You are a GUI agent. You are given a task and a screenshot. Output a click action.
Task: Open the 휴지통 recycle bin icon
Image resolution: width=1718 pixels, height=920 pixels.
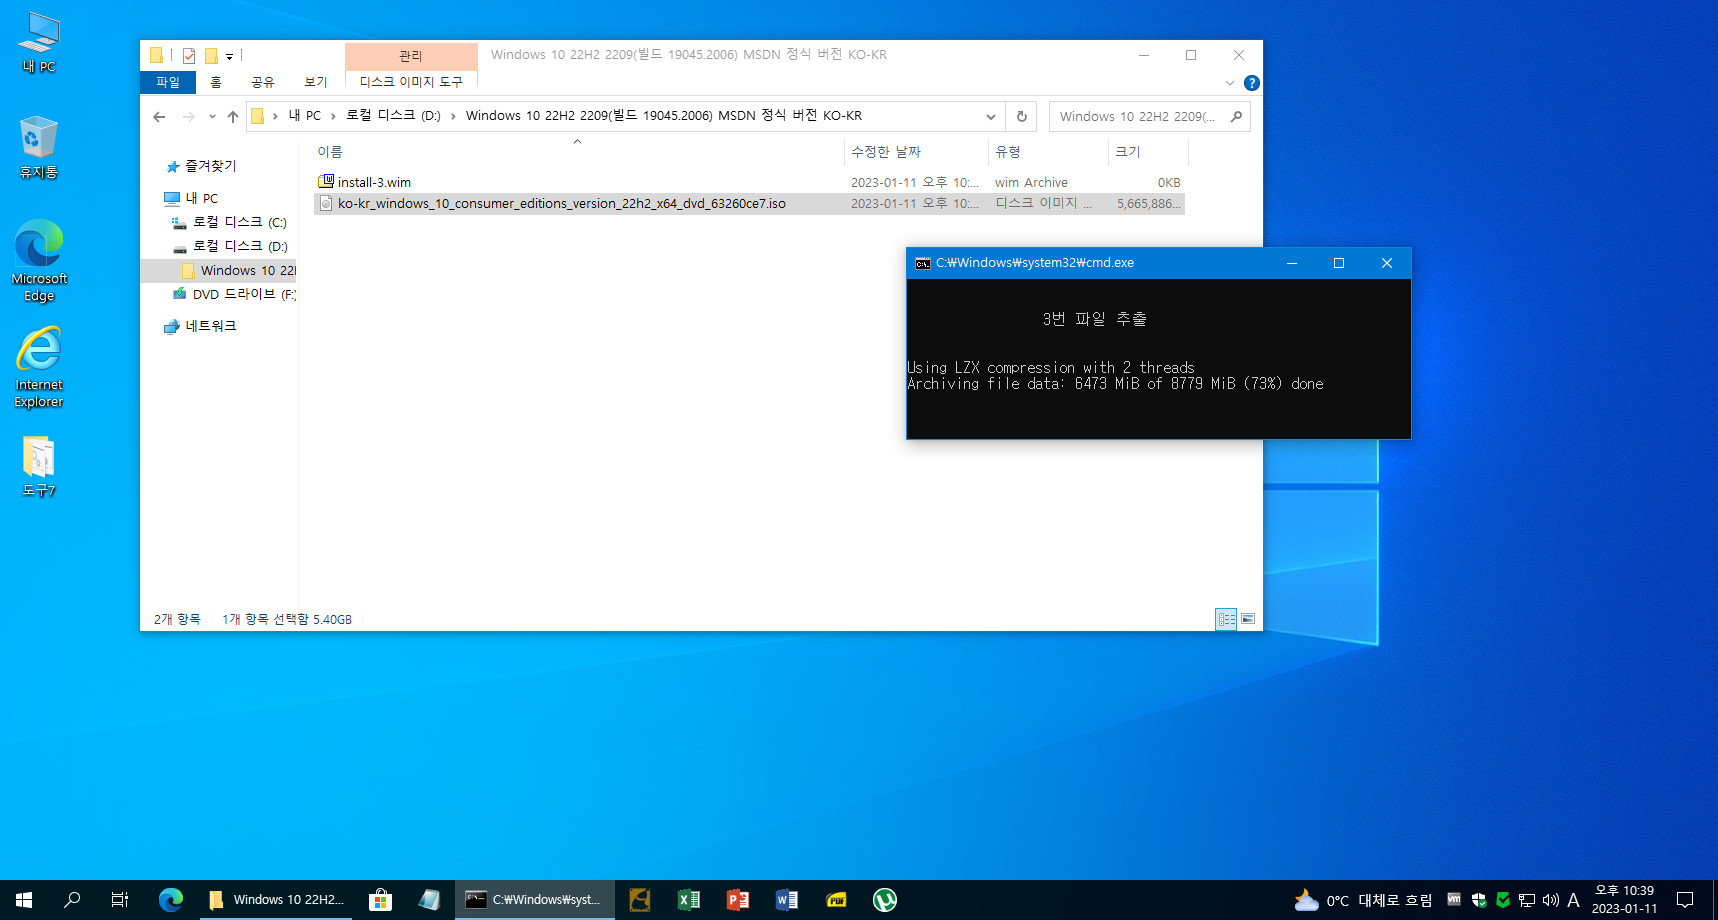[x=39, y=147]
